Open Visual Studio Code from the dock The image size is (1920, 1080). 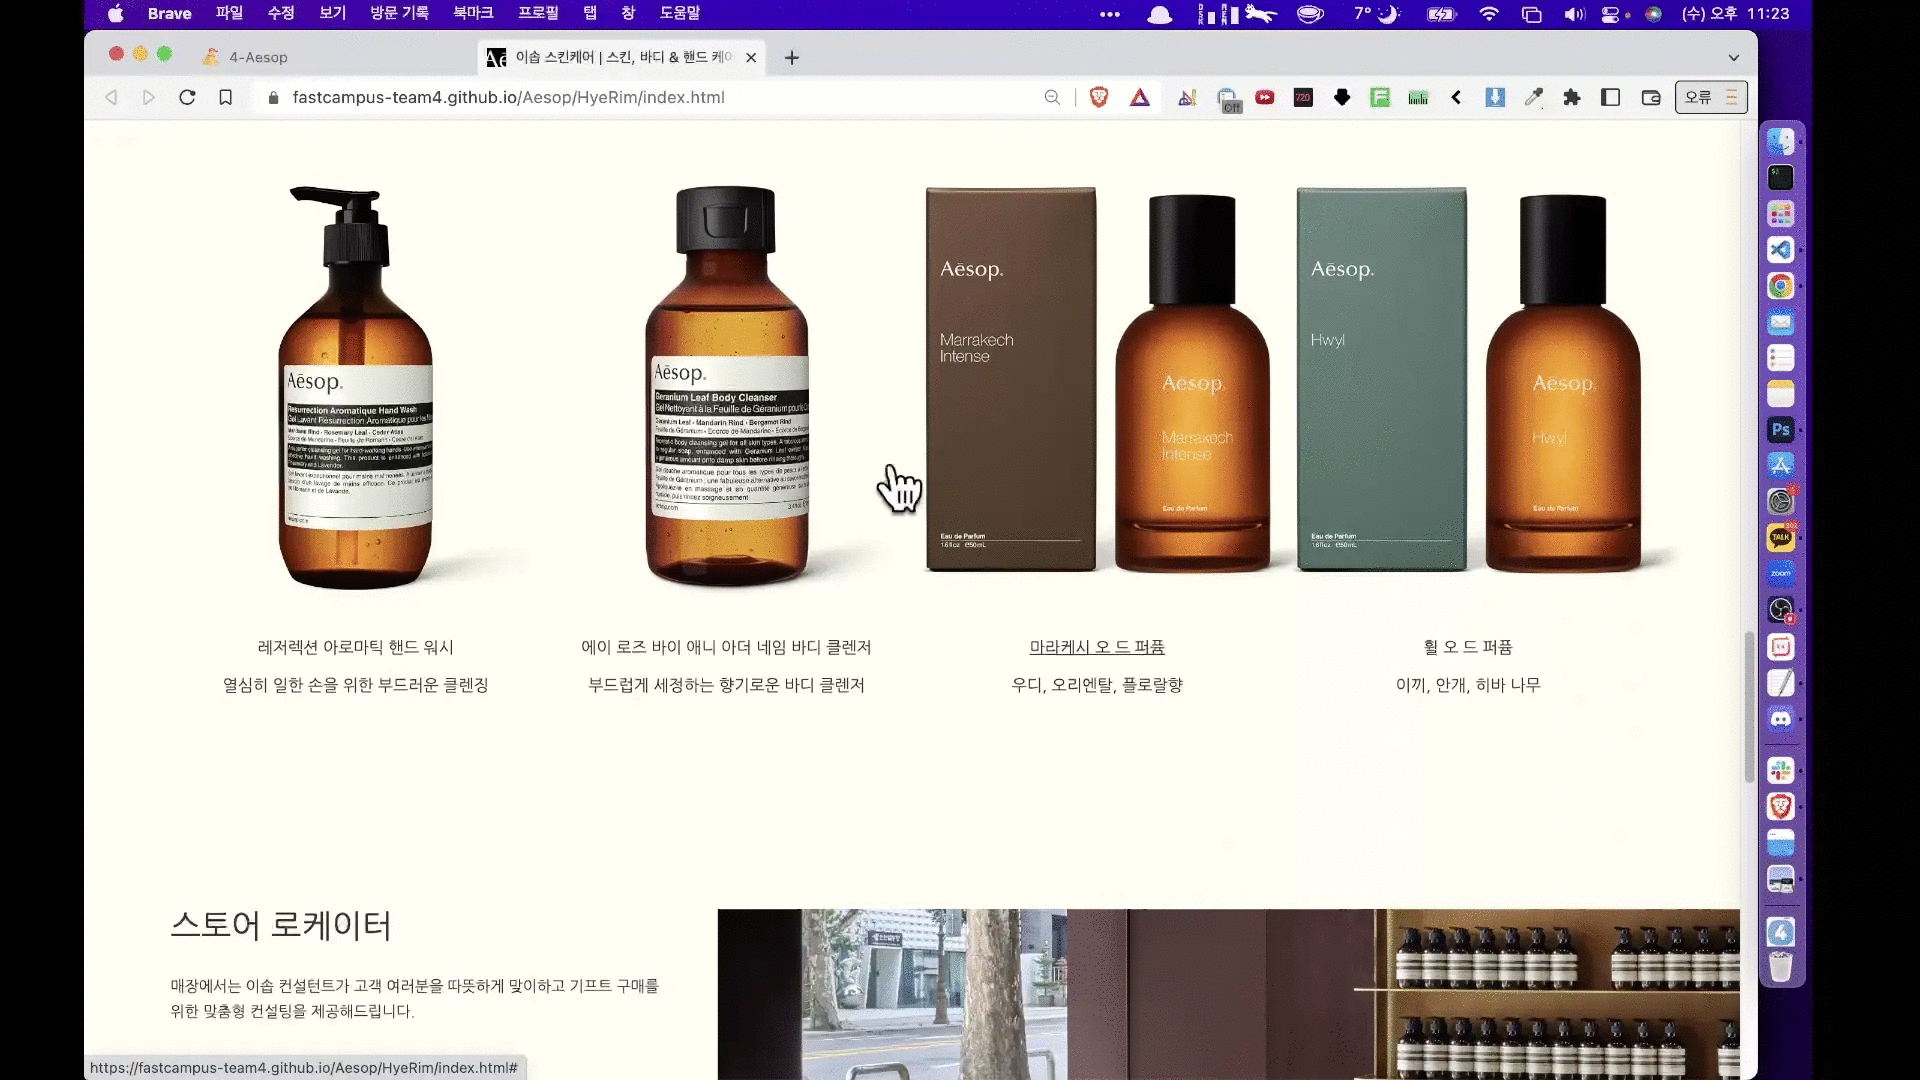1781,249
